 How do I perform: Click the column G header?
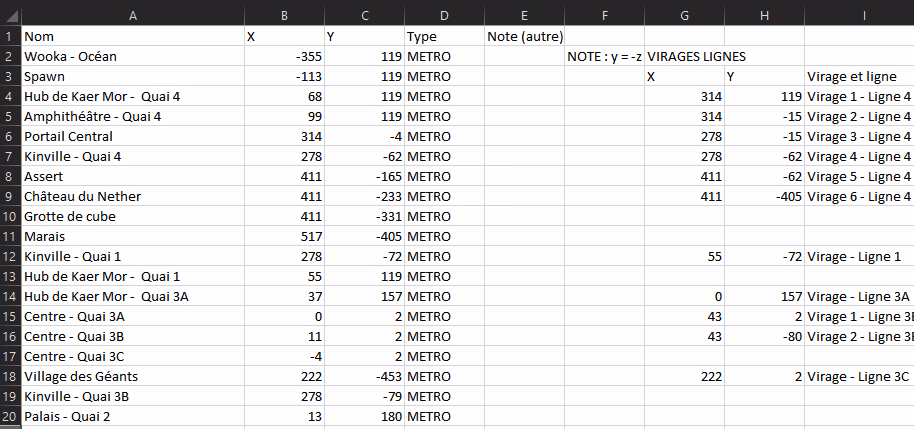[684, 12]
